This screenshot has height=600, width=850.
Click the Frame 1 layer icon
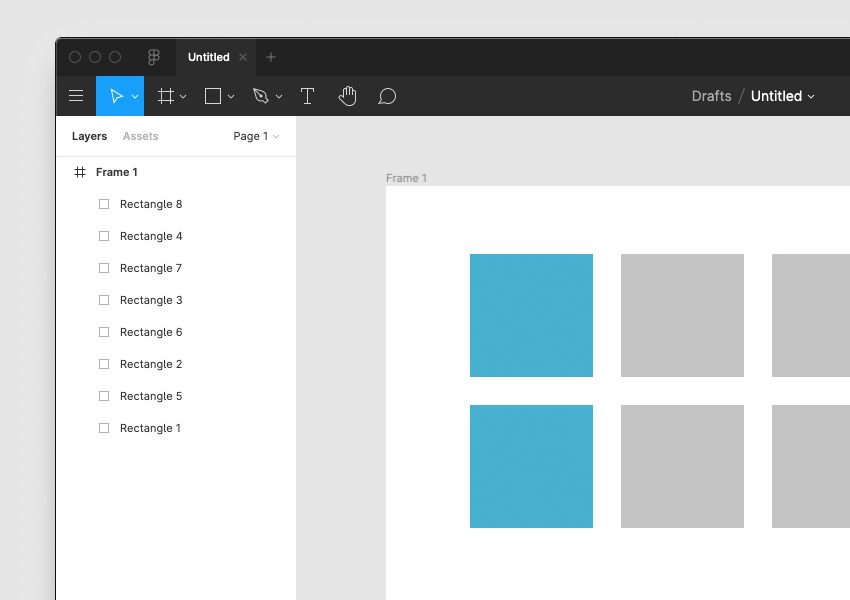[x=79, y=172]
